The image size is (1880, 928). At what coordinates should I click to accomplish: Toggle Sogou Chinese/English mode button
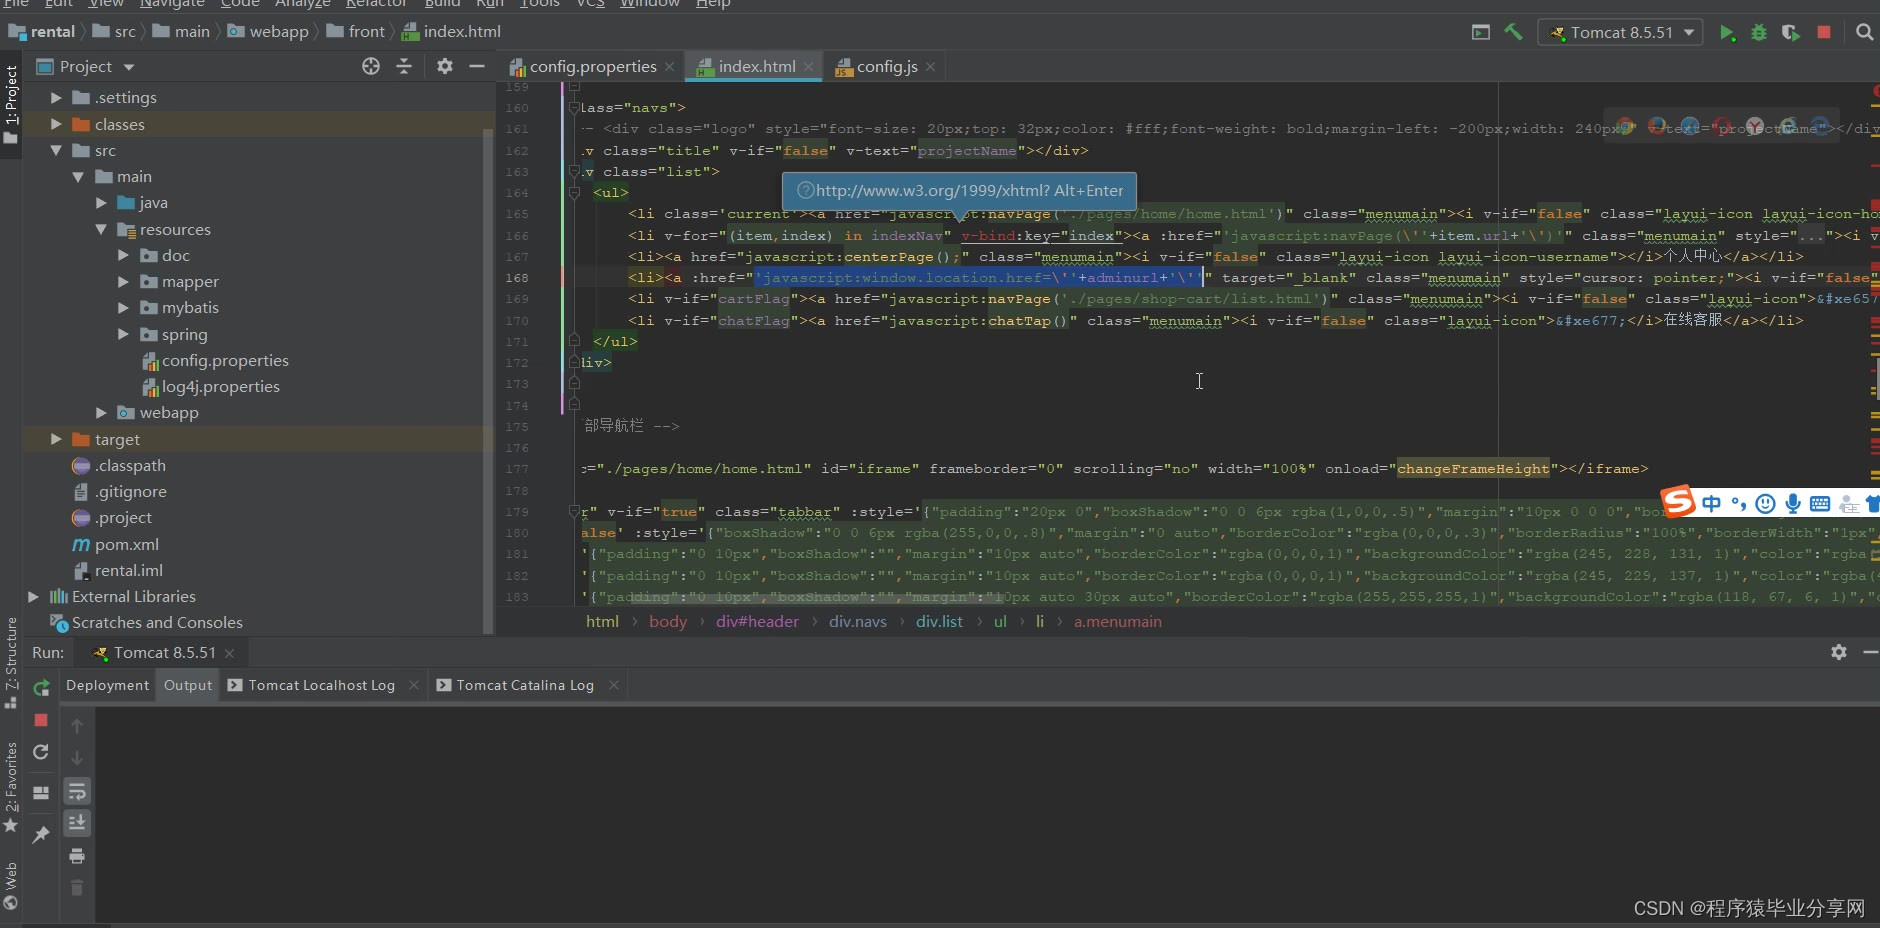[1712, 503]
